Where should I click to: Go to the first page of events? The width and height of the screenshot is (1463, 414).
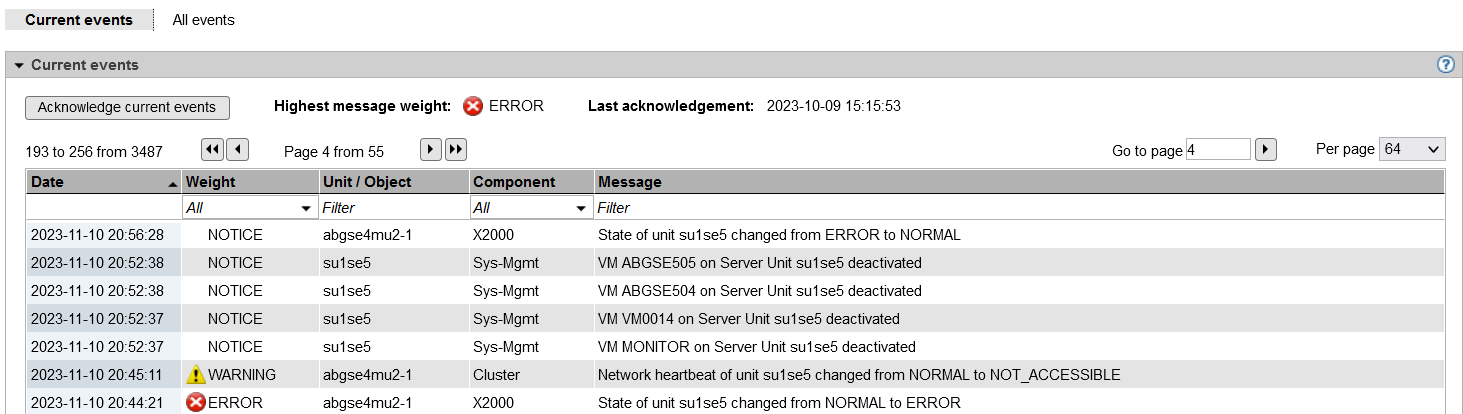pyautogui.click(x=212, y=150)
